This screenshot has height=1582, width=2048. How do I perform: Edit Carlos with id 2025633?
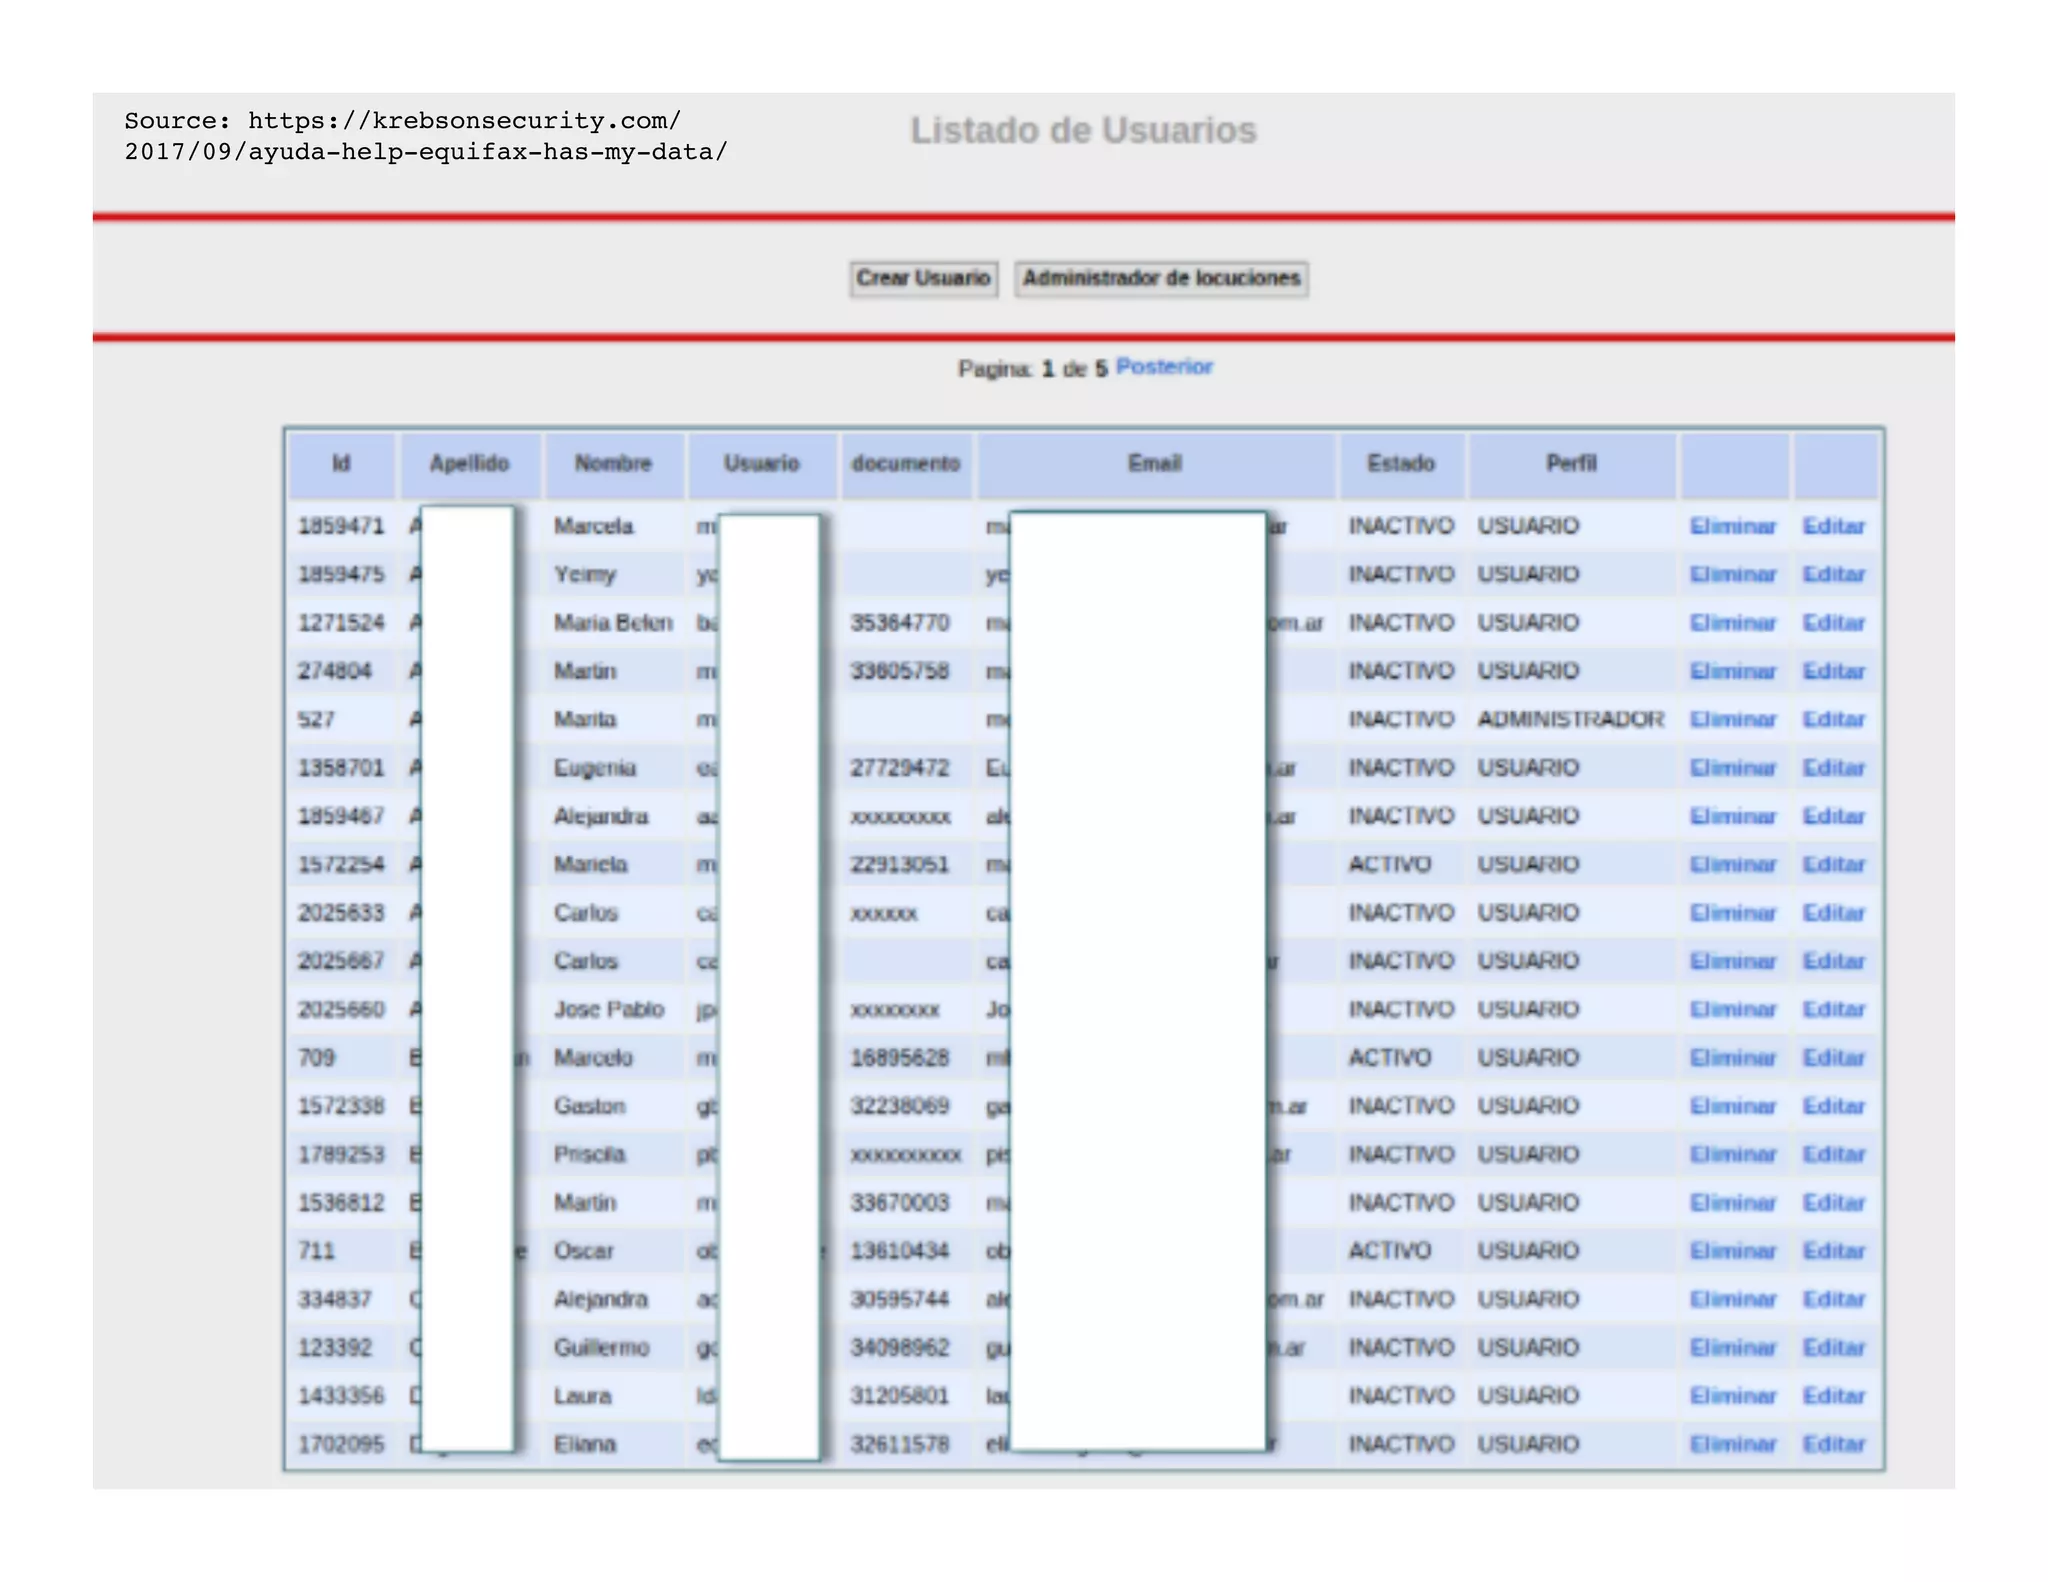(1834, 913)
